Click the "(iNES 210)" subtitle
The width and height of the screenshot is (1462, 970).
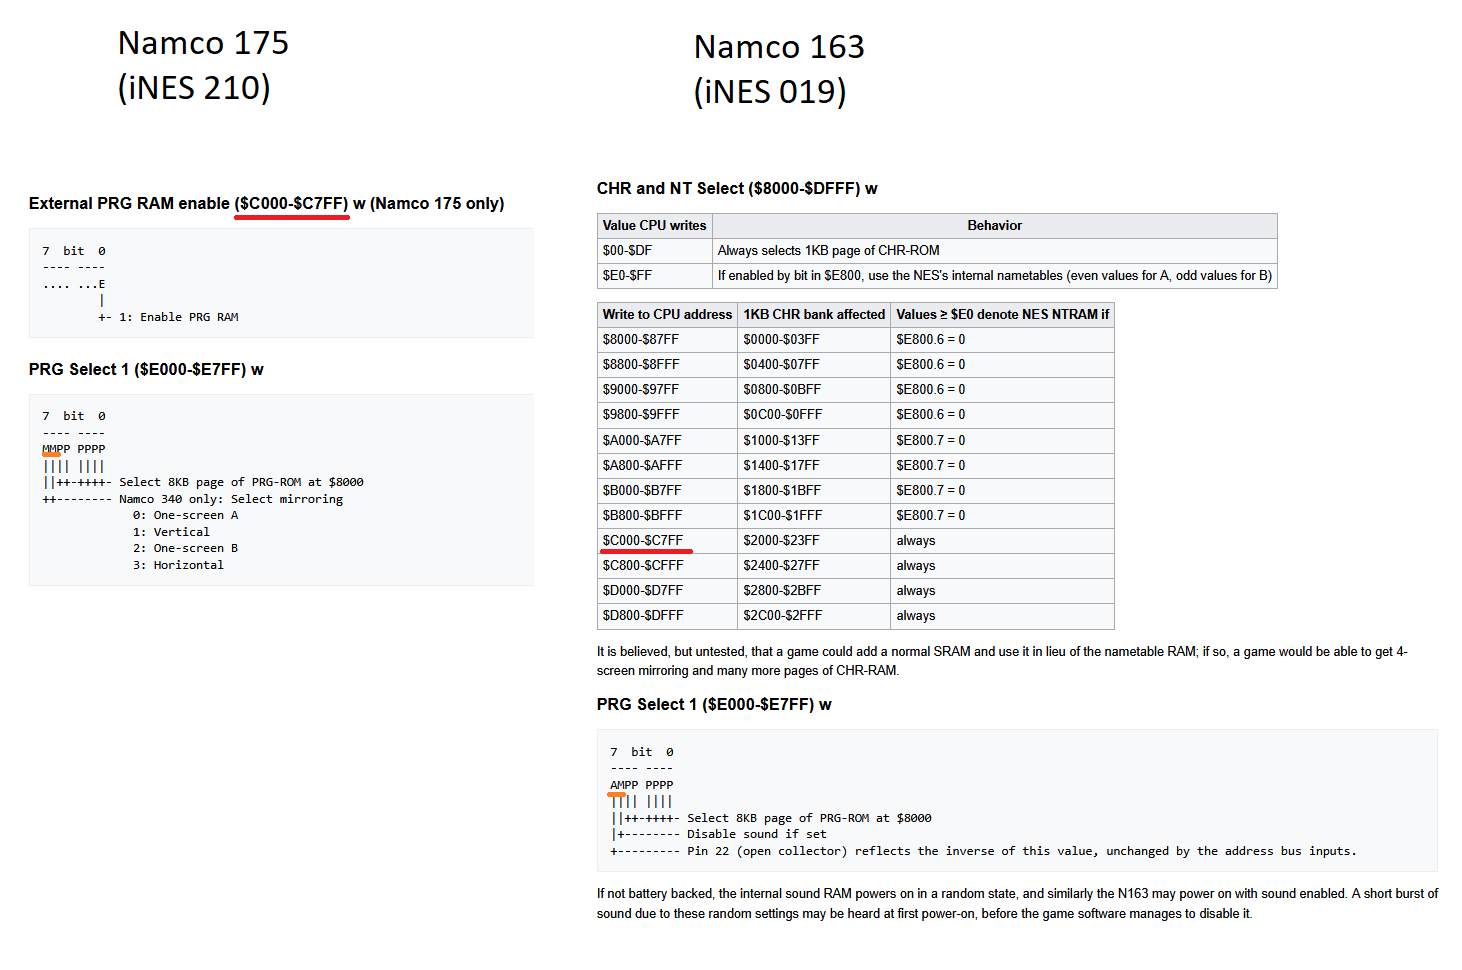click(194, 88)
